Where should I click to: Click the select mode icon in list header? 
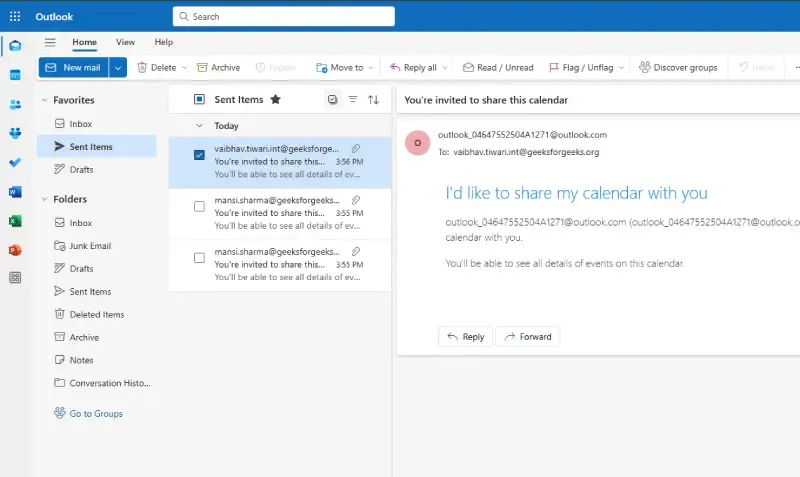(x=333, y=99)
